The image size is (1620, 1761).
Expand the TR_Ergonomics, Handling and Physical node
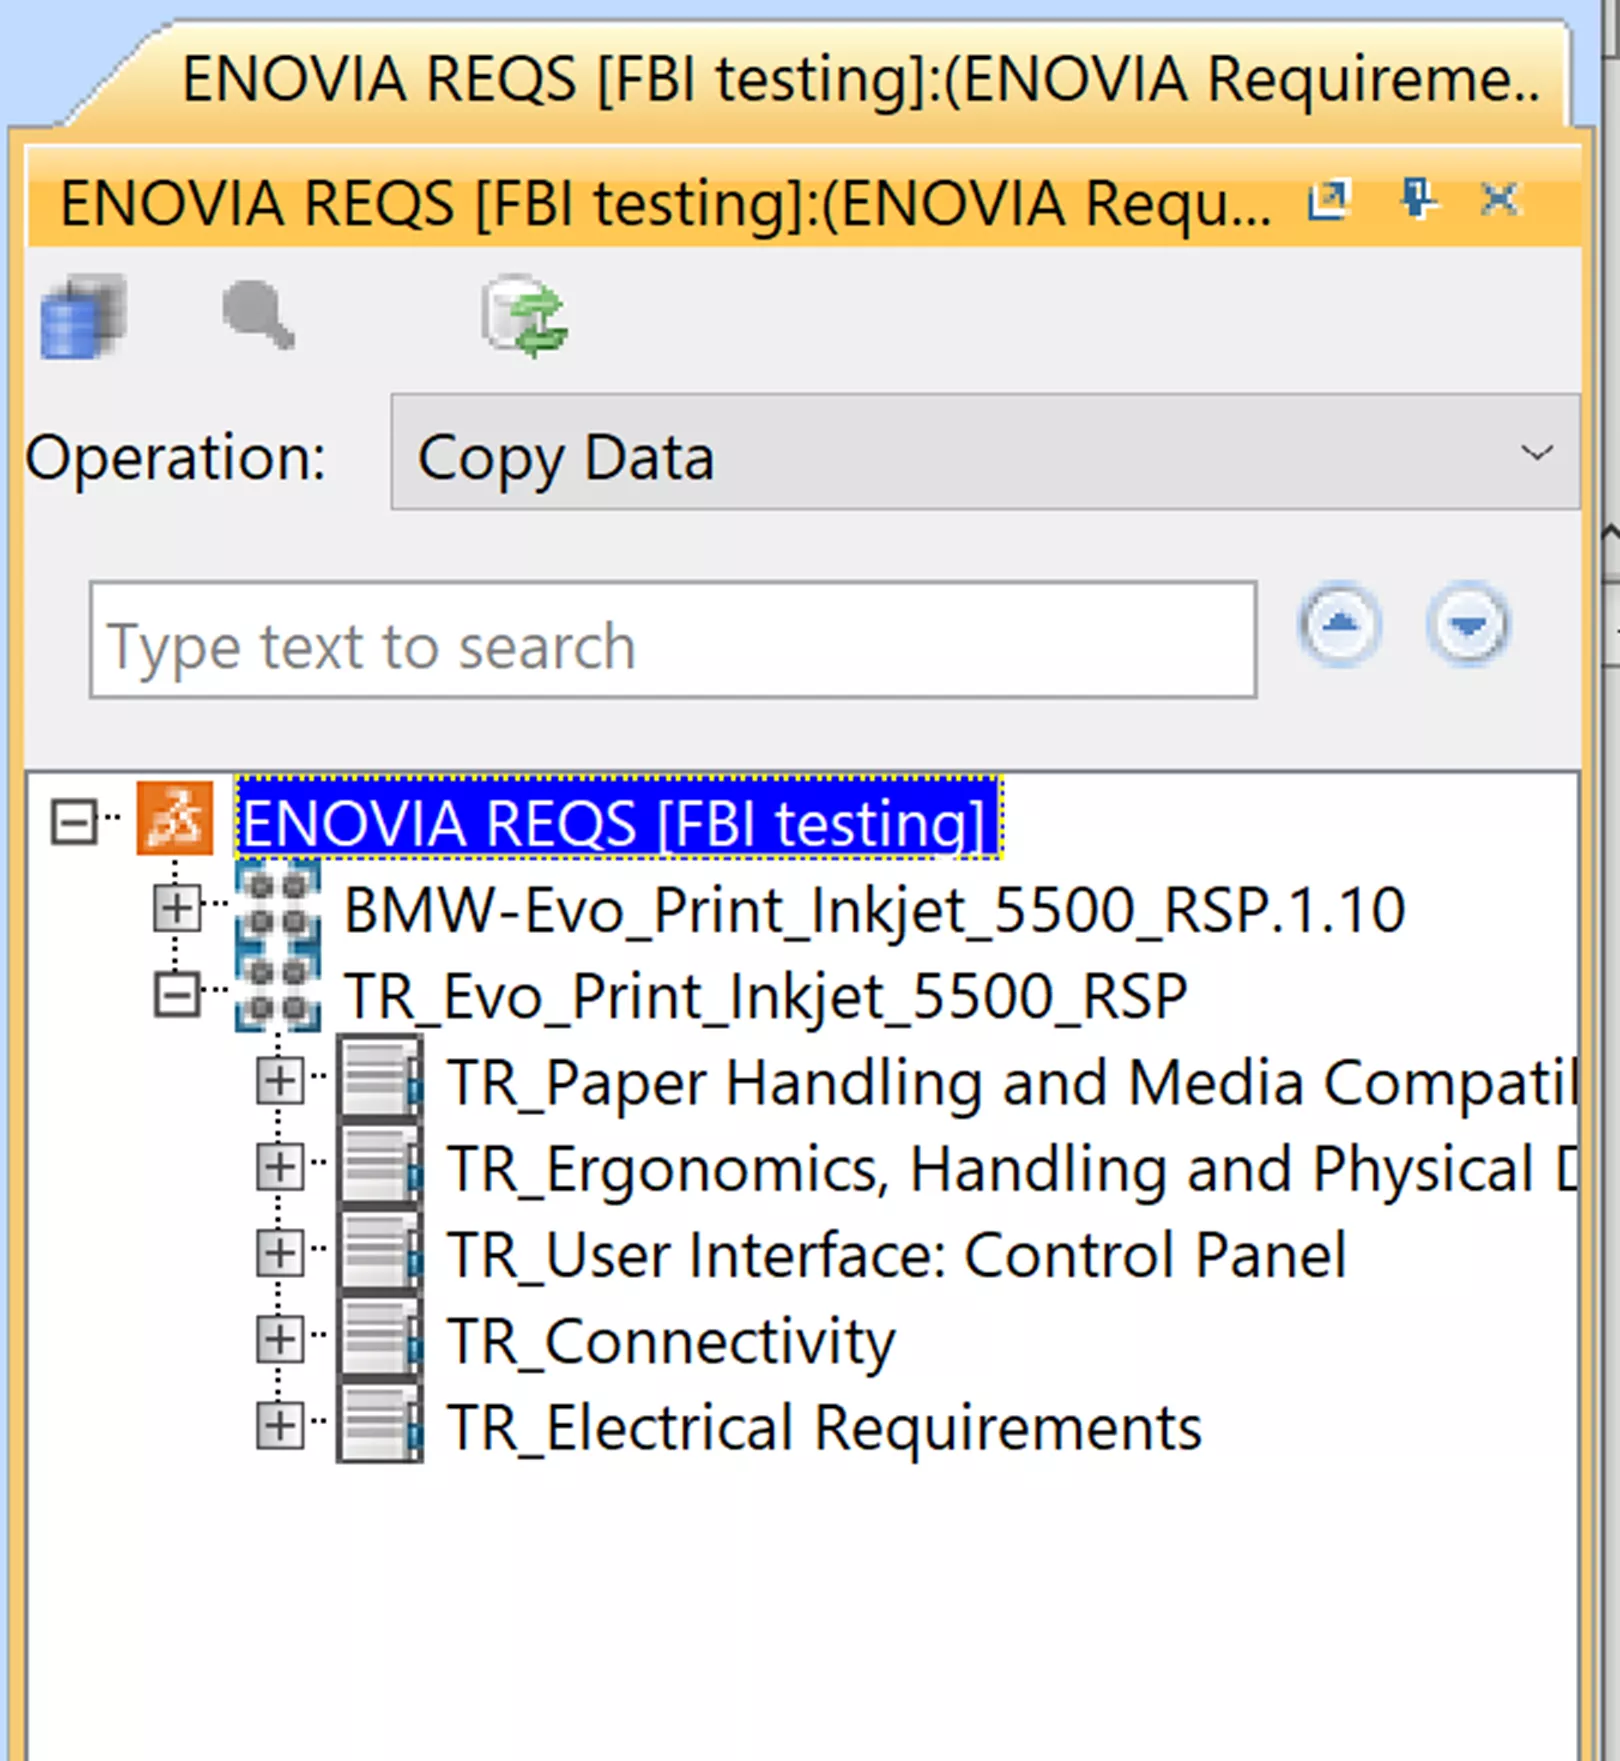(x=279, y=1167)
